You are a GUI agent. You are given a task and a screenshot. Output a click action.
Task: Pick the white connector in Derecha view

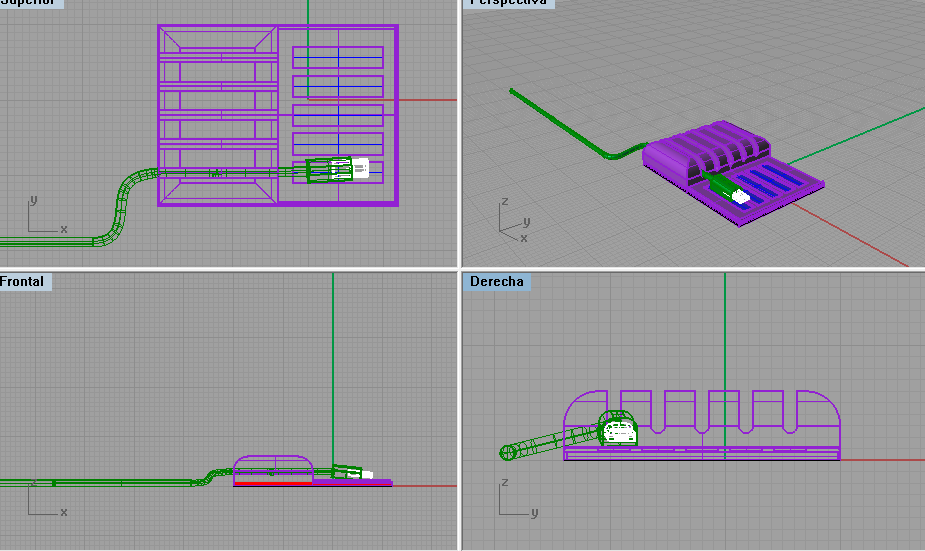[x=620, y=433]
